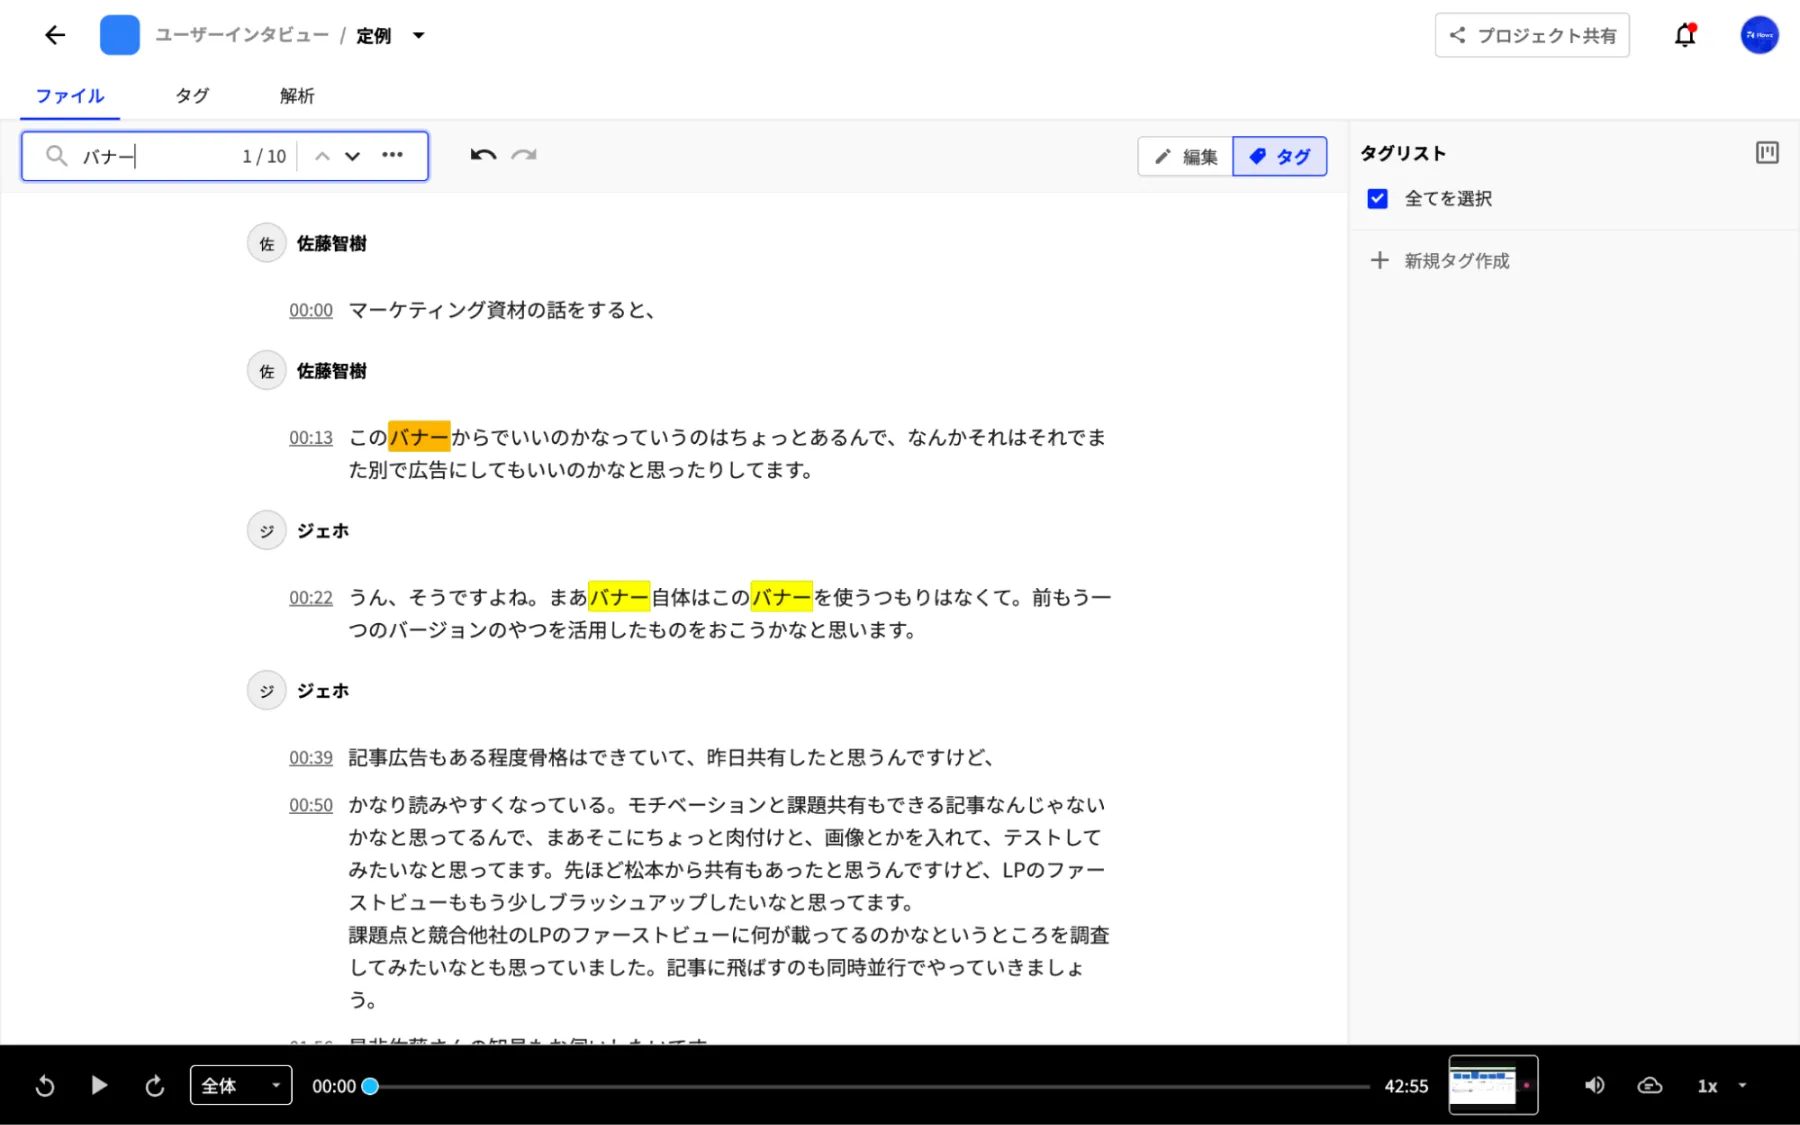Image resolution: width=1800 pixels, height=1125 pixels.
Task: Open the 全体 speaker filter dropdown
Action: point(241,1085)
